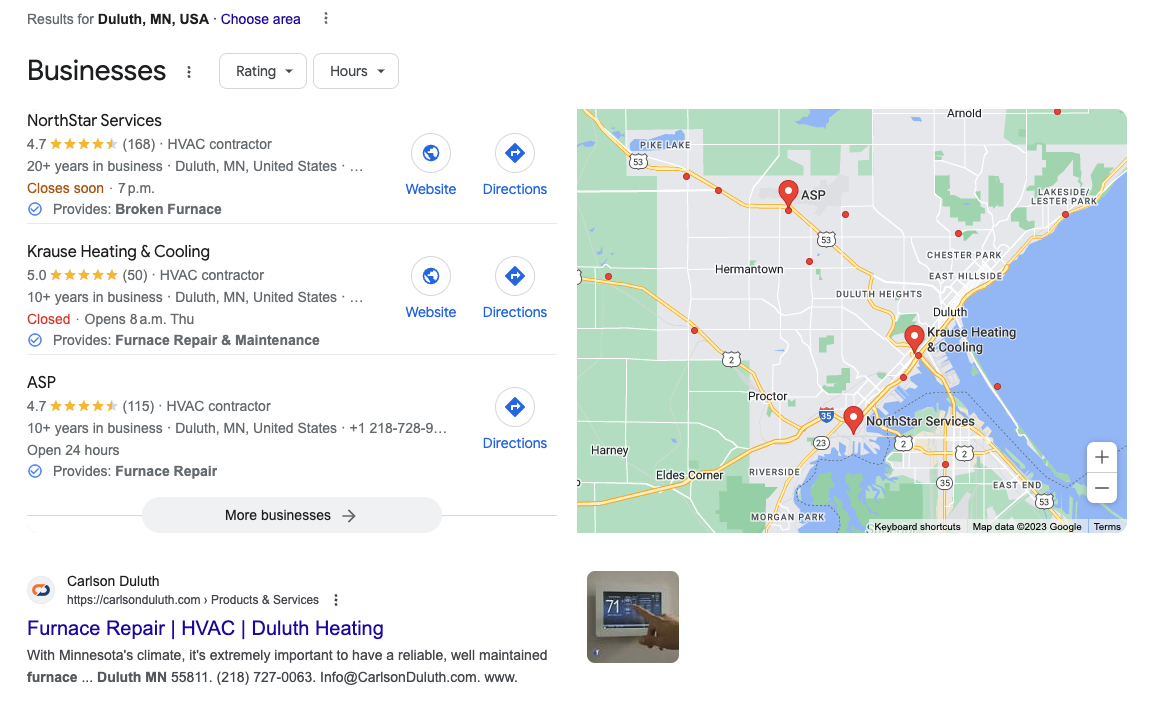Image resolution: width=1169 pixels, height=714 pixels.
Task: Open the three-dot menu beside Businesses heading
Action: pyautogui.click(x=189, y=72)
